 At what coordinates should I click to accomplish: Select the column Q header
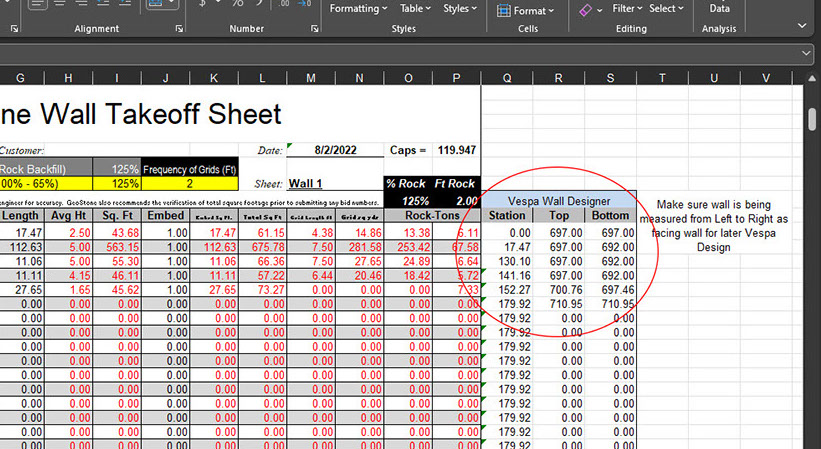(507, 78)
